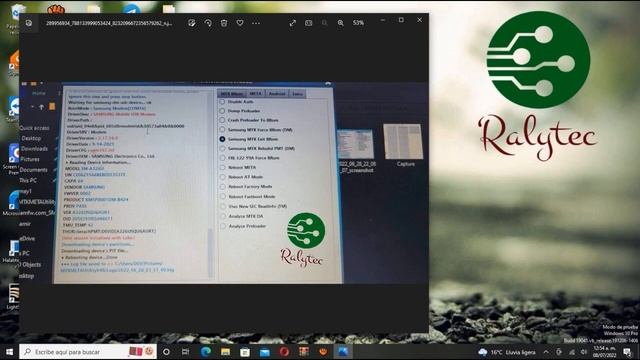The height and width of the screenshot is (360, 640).
Task: Open the Mail app from the taskbar
Action: coord(264,351)
